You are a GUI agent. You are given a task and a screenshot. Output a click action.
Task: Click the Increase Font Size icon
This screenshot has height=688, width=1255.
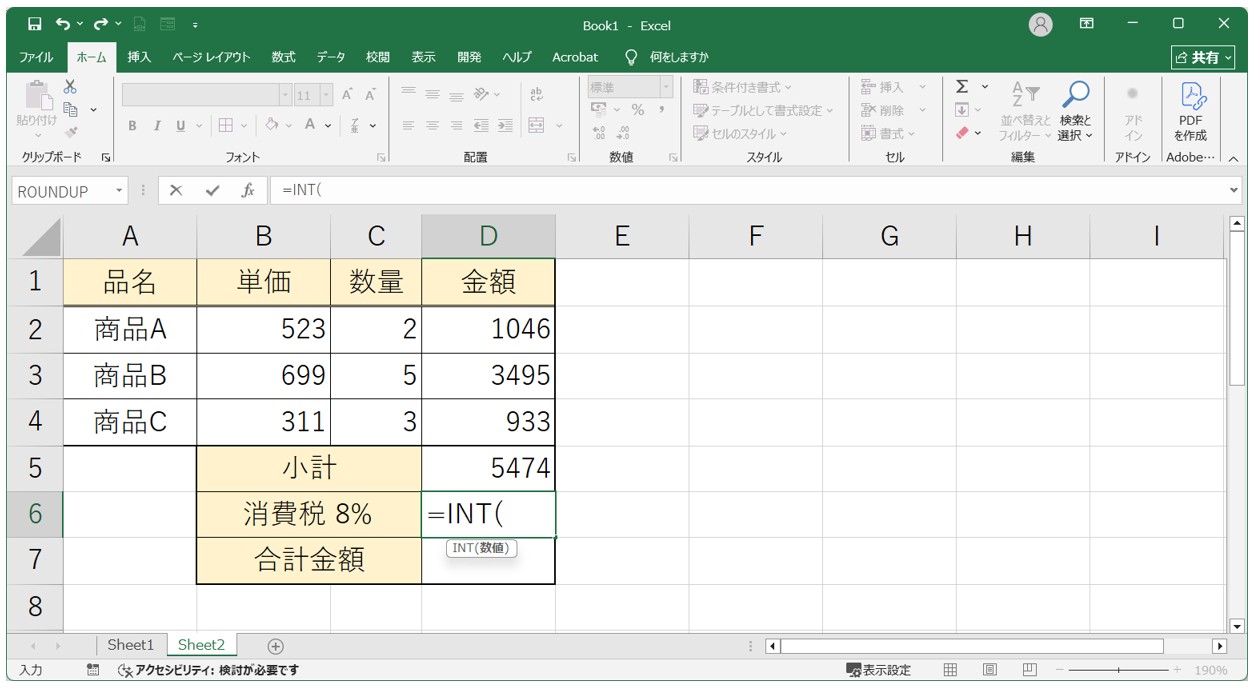[x=347, y=95]
